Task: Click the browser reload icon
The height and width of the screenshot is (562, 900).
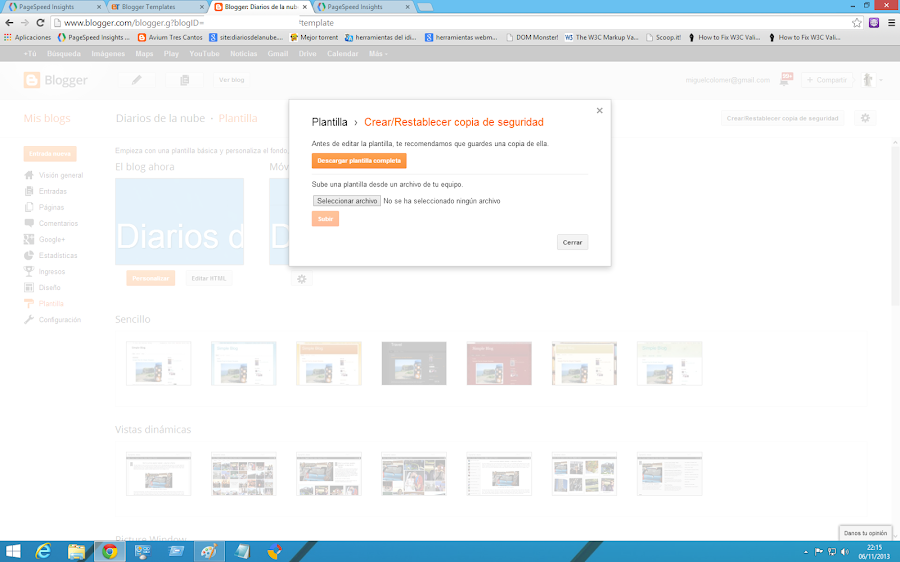Action: tap(40, 23)
